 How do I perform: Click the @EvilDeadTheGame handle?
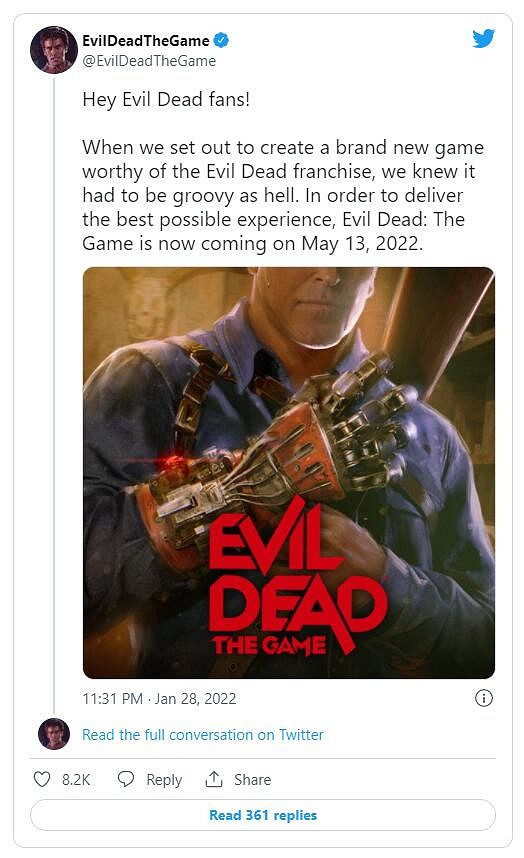click(149, 61)
